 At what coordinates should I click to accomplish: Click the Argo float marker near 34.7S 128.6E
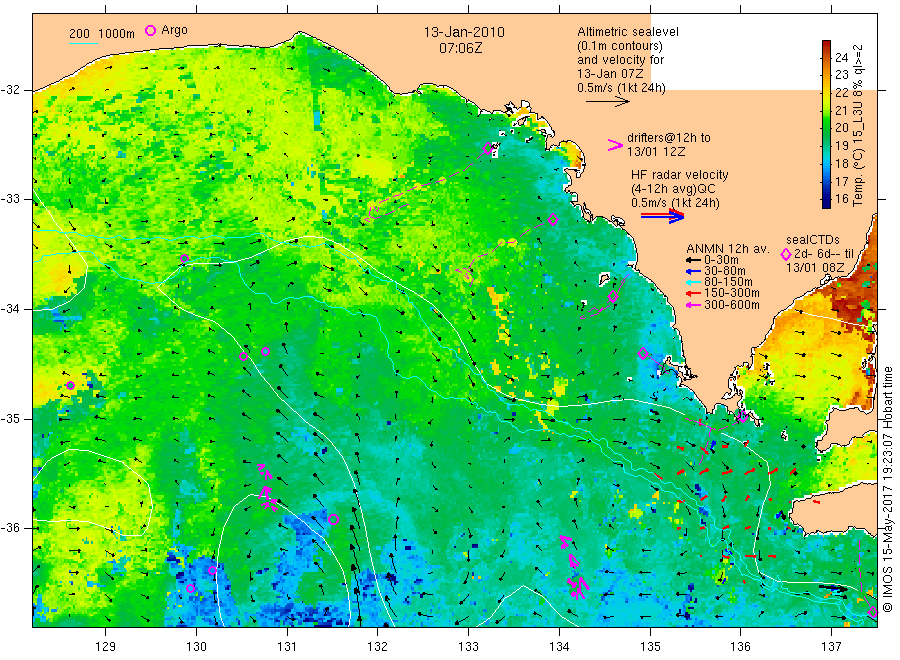[x=71, y=385]
